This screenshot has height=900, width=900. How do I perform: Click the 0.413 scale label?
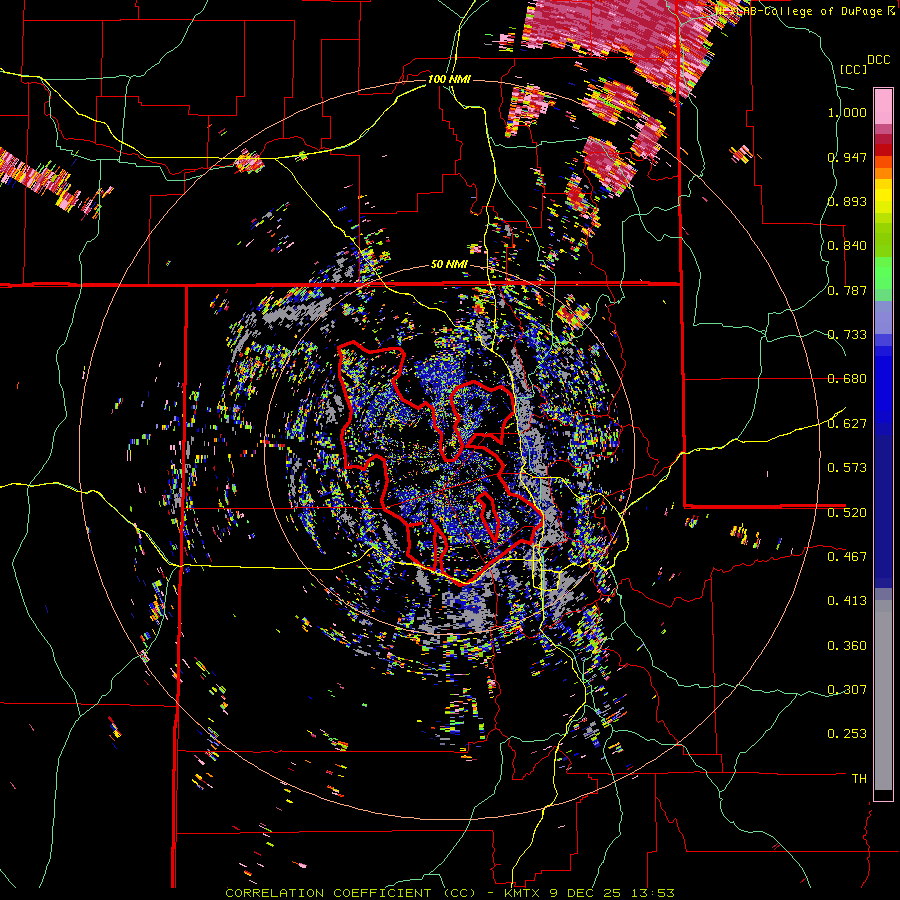coord(847,601)
